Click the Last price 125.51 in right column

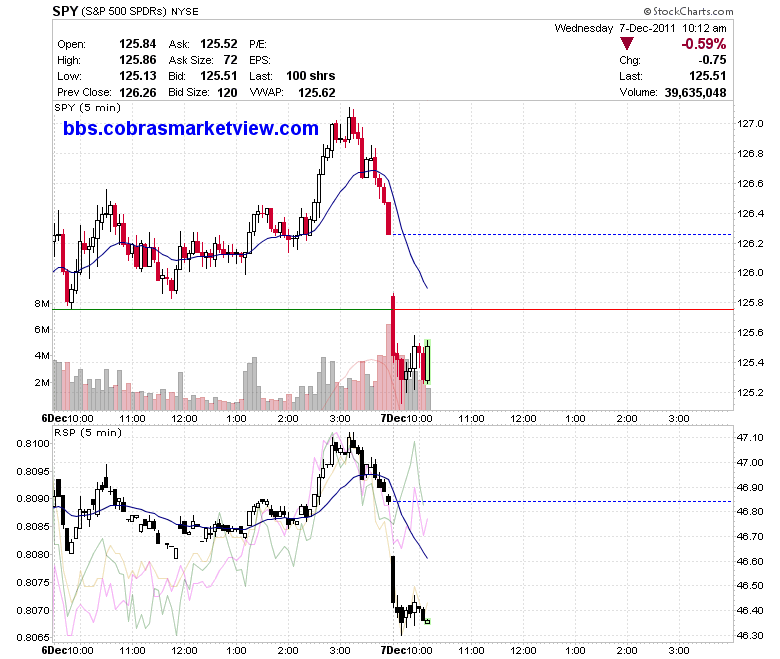707,76
